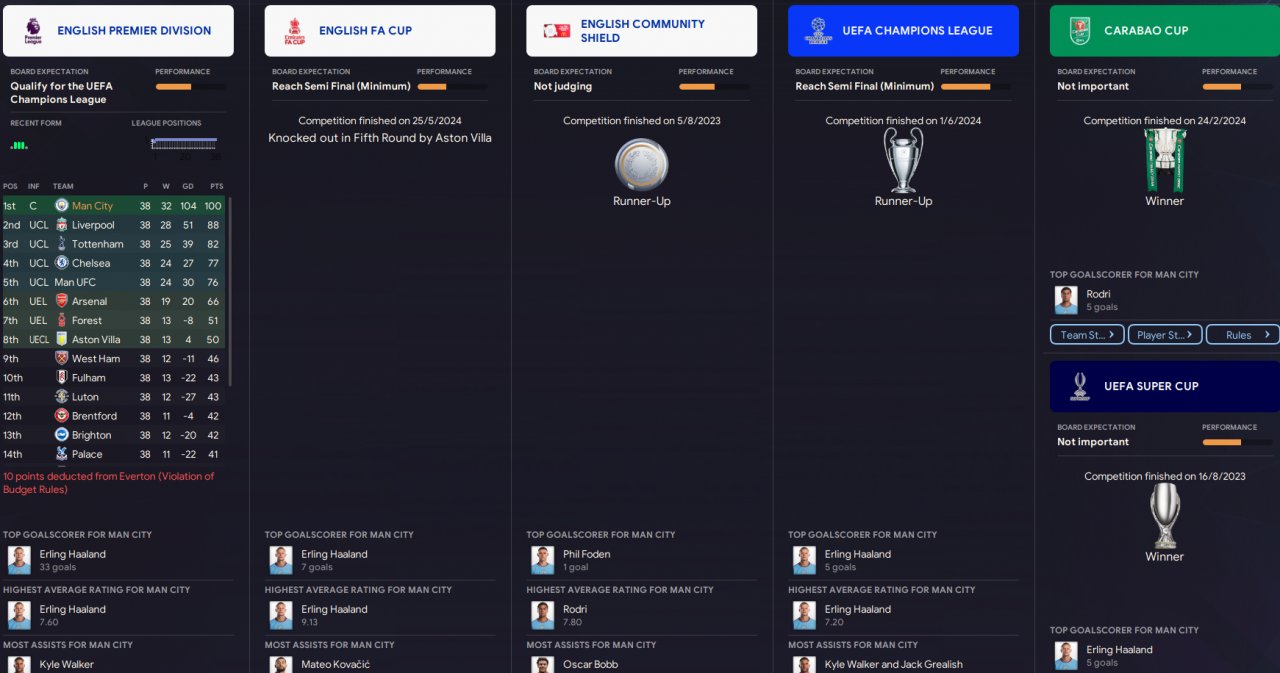The image size is (1280, 673).
Task: Click the UEFA Super Cup logo icon
Action: pos(1080,386)
